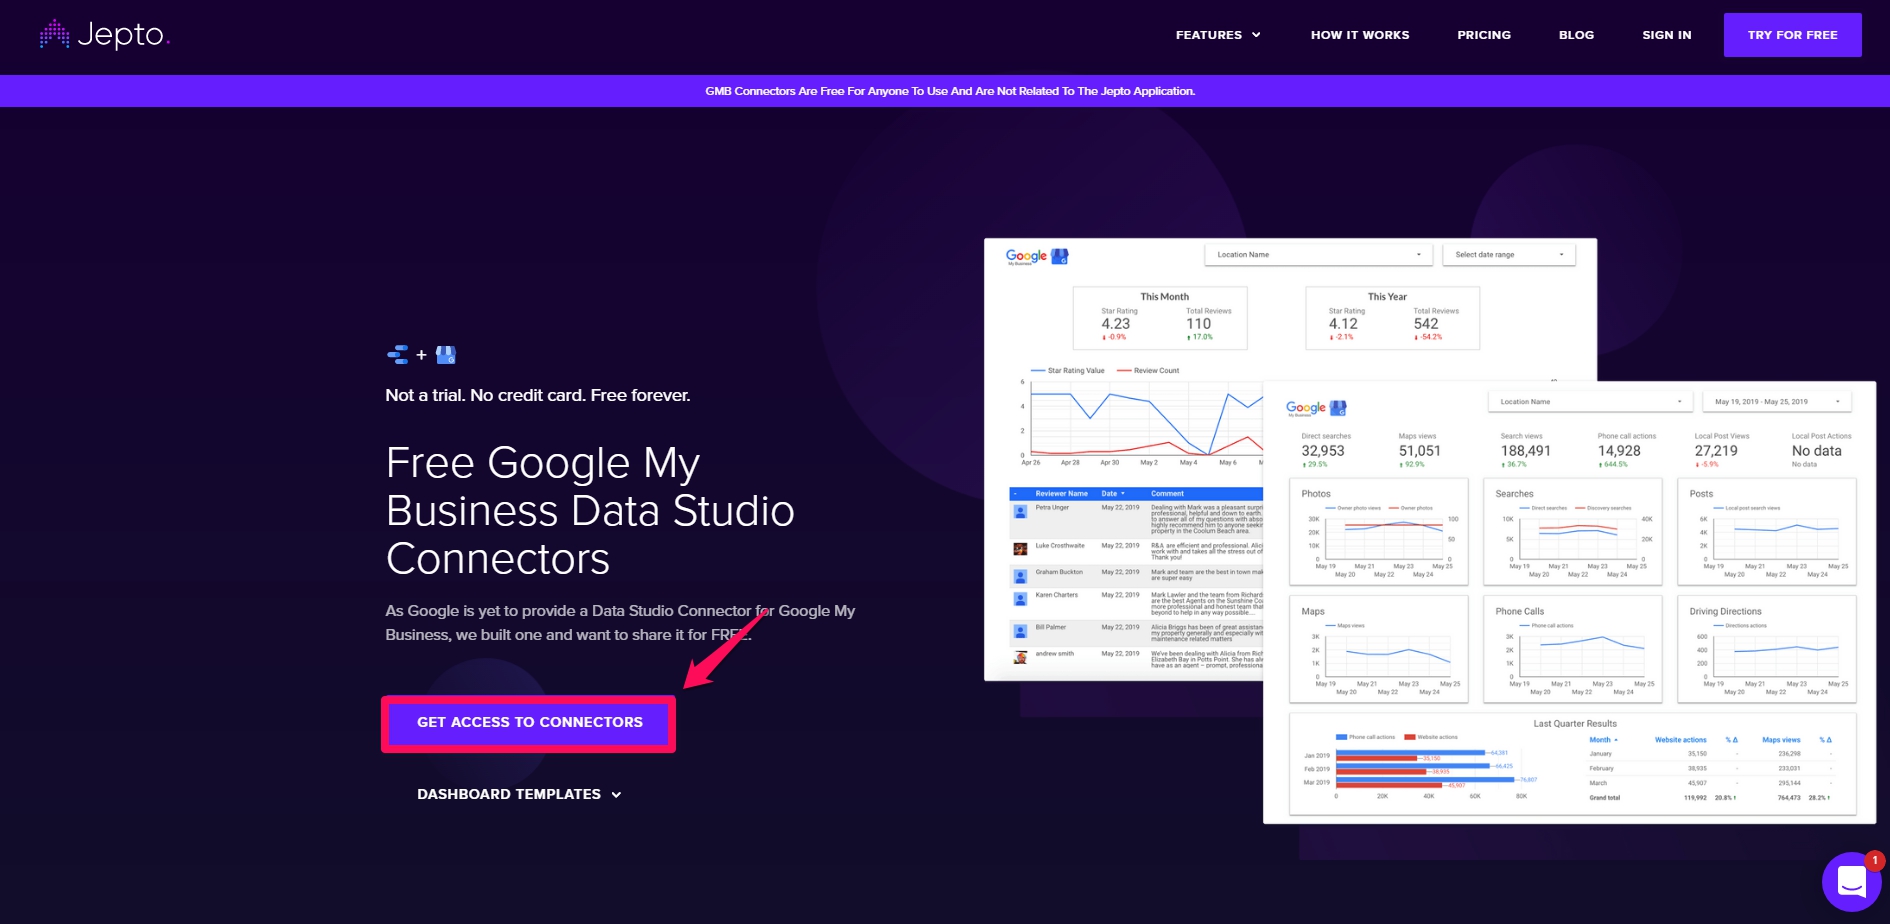Navigate to the Blog
Viewport: 1890px width, 924px height.
1576,35
